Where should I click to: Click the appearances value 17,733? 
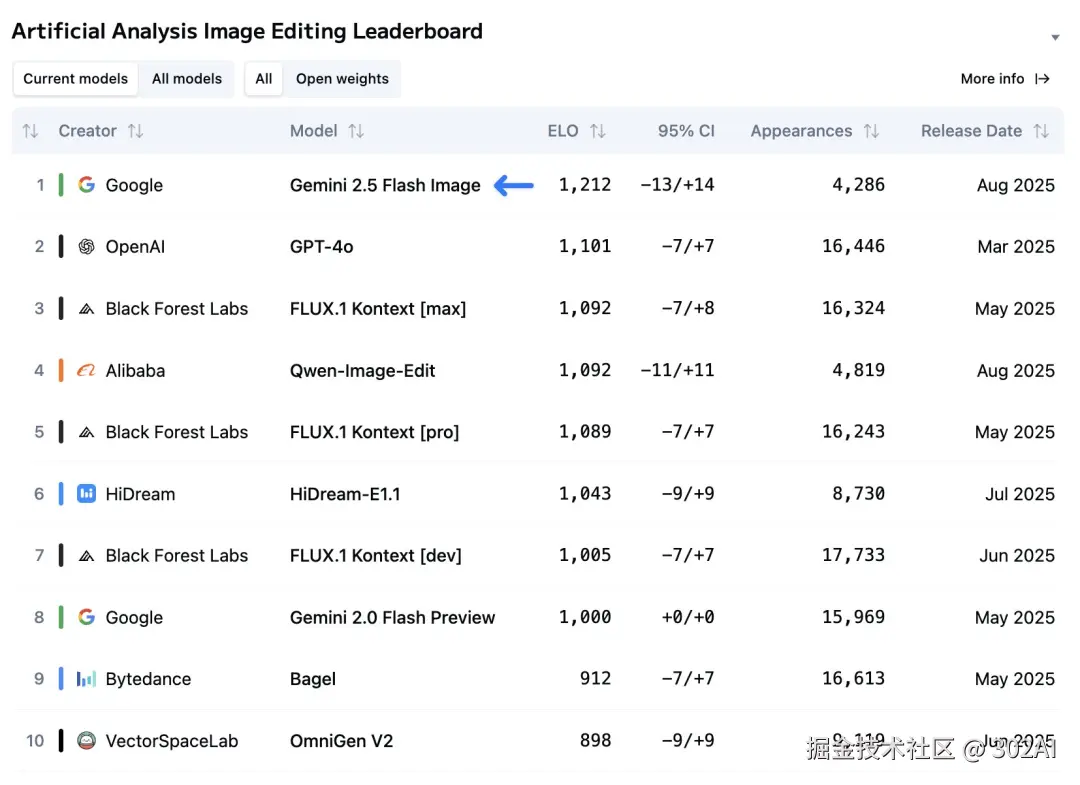853,554
